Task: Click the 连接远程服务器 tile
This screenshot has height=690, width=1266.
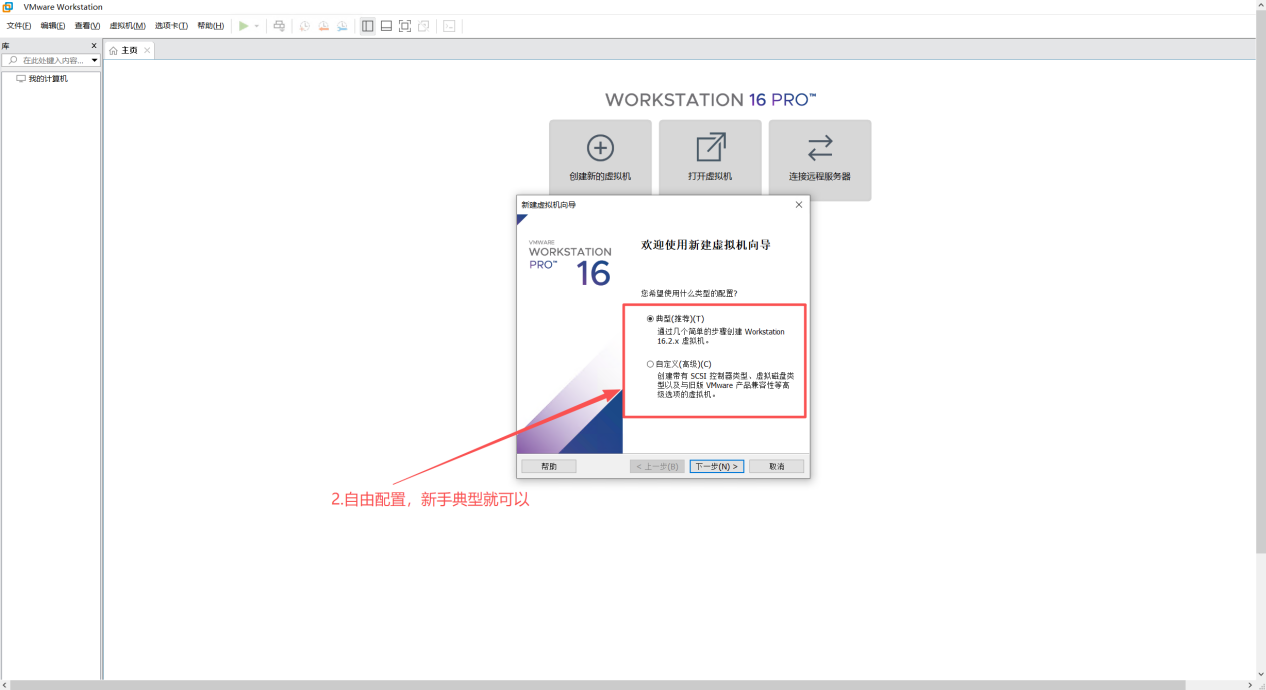Action: tap(820, 160)
